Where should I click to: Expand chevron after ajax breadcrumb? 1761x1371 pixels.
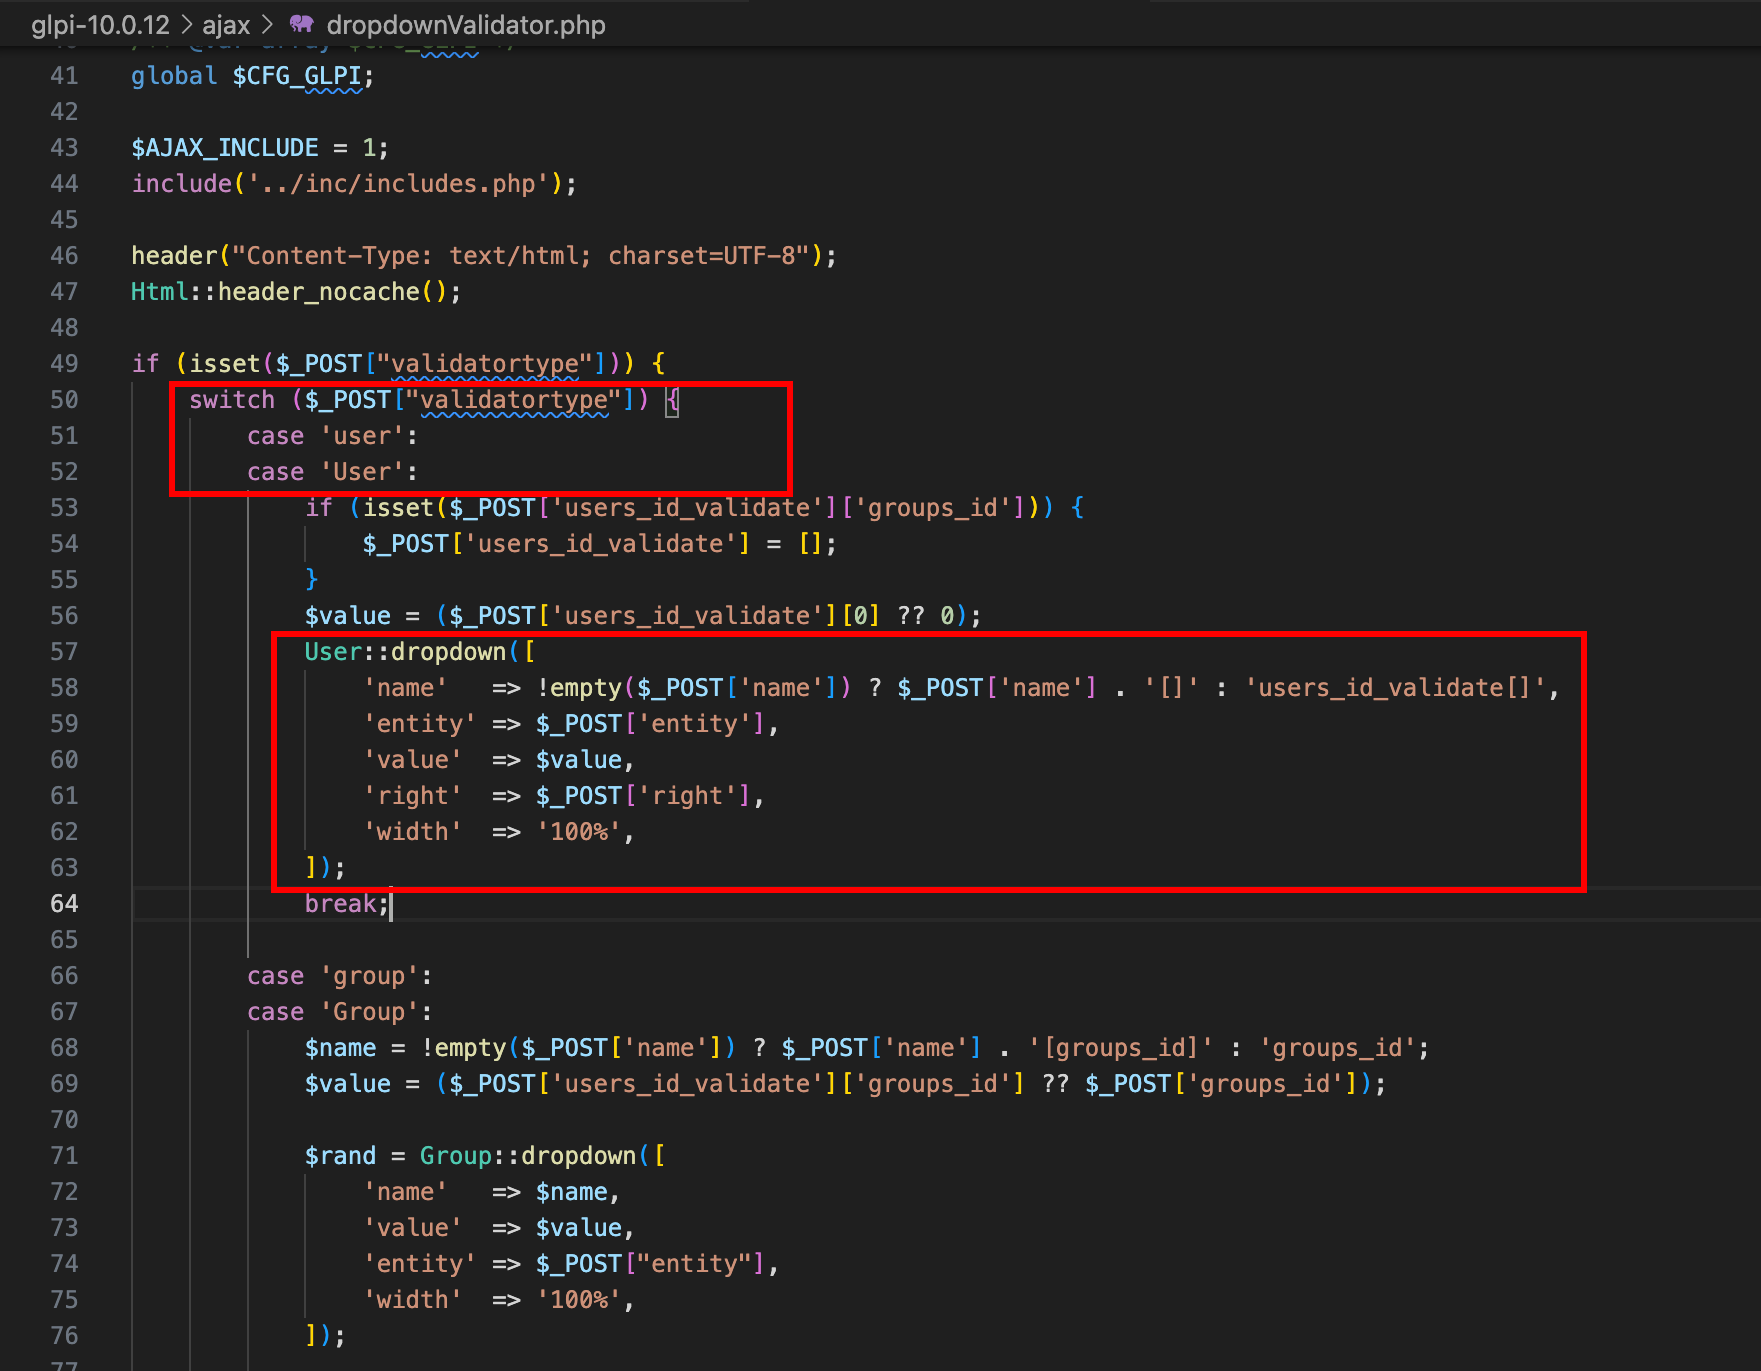click(x=267, y=25)
